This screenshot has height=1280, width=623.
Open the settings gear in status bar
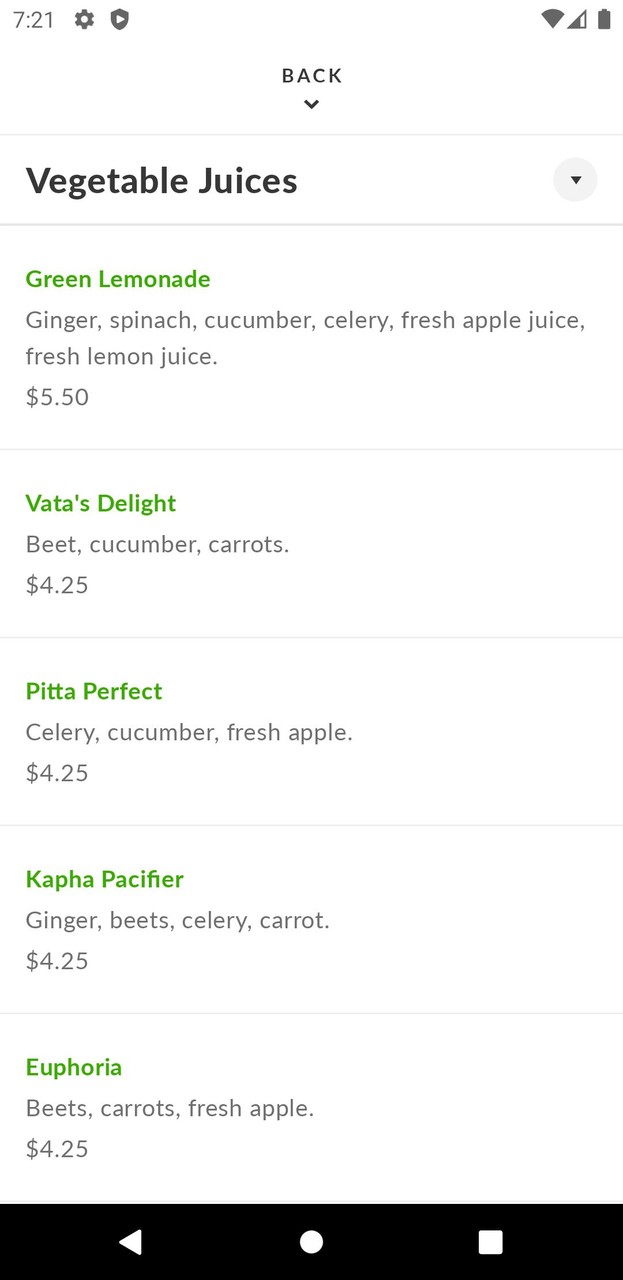84,19
